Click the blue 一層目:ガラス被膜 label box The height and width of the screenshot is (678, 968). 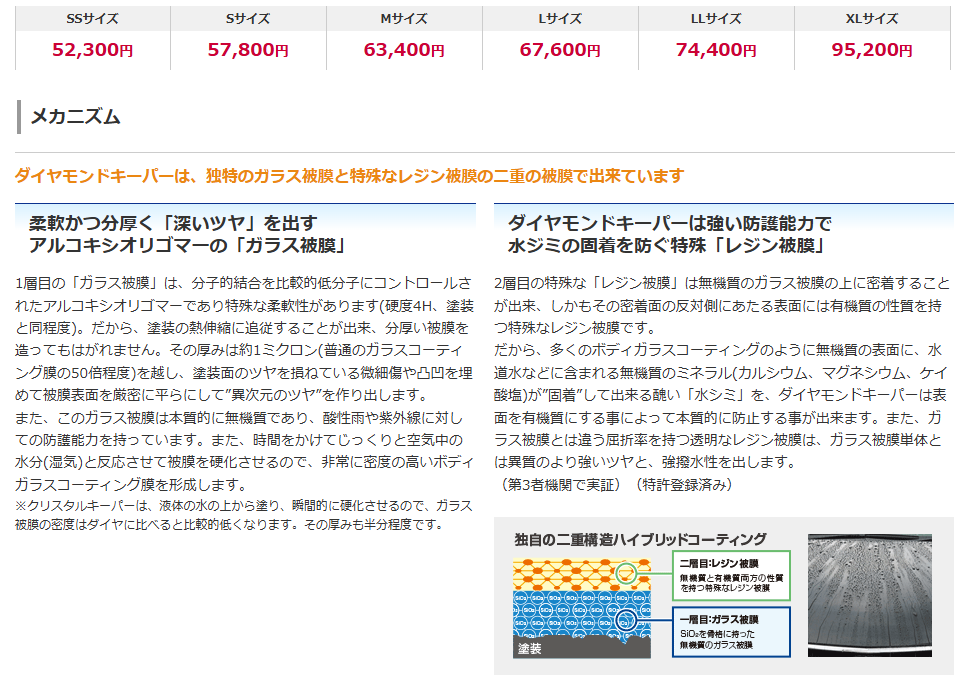tap(730, 632)
